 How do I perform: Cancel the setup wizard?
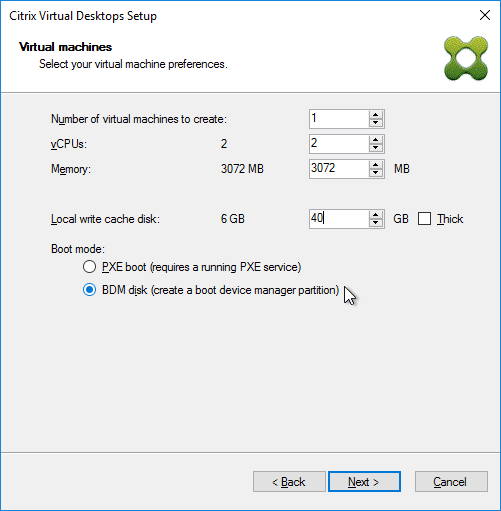451,482
